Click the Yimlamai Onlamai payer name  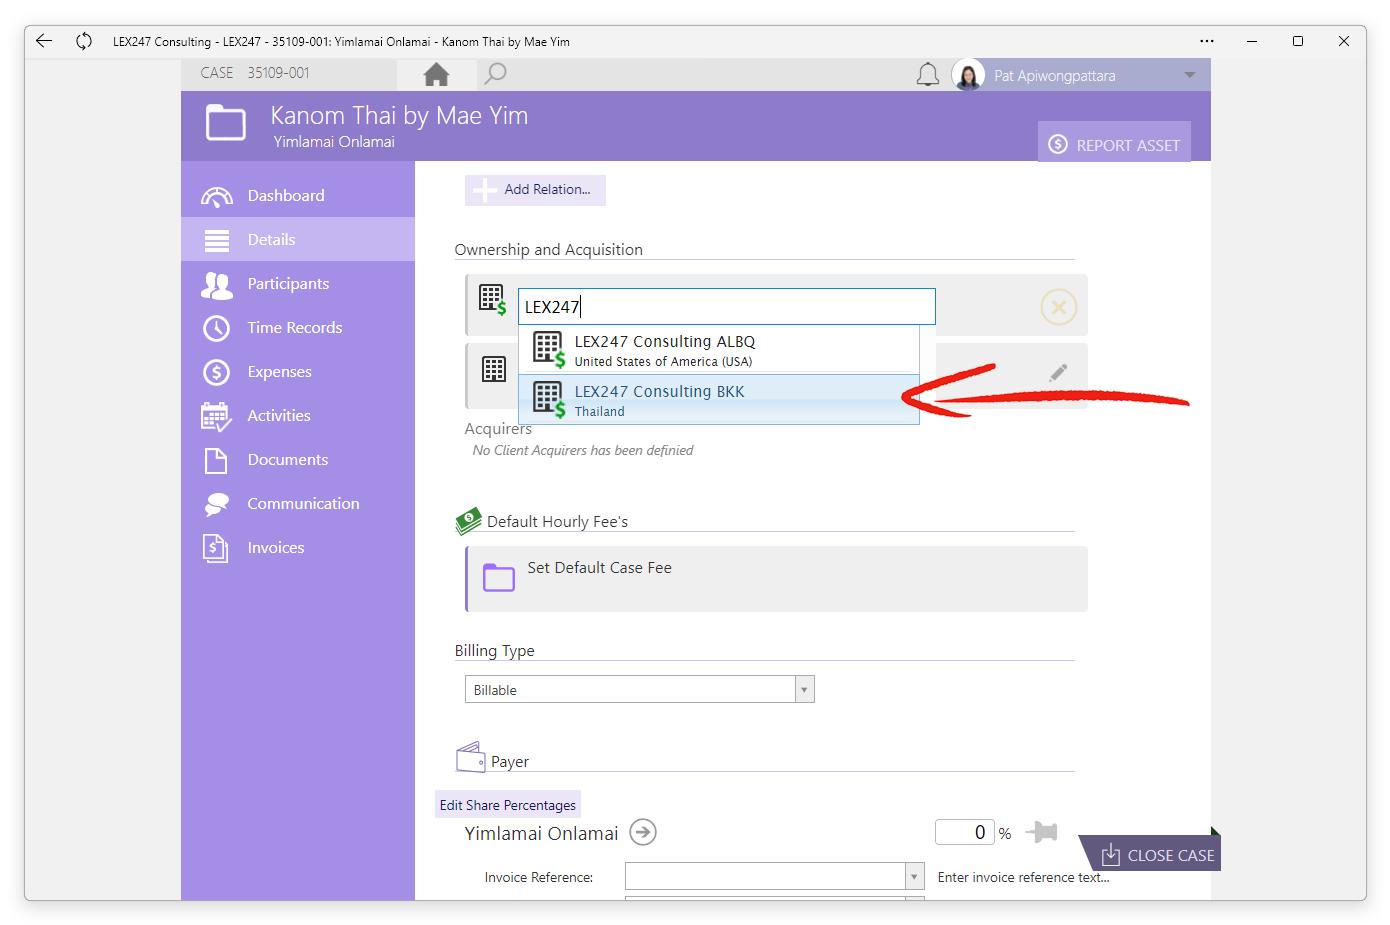click(x=541, y=833)
